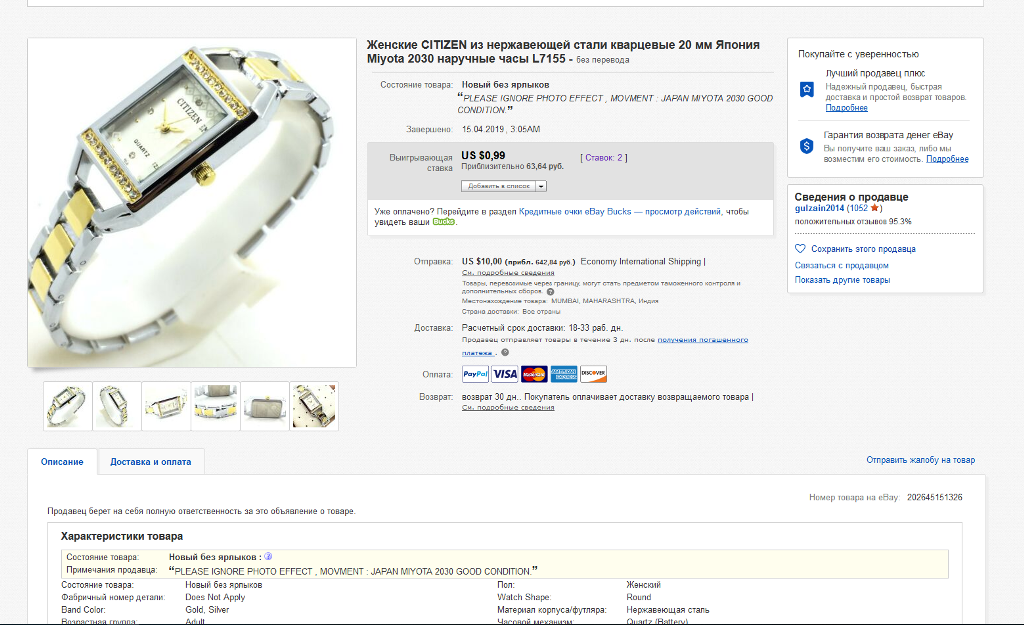The width and height of the screenshot is (1024, 625).
Task: Click the Discover card icon
Action: 593,374
